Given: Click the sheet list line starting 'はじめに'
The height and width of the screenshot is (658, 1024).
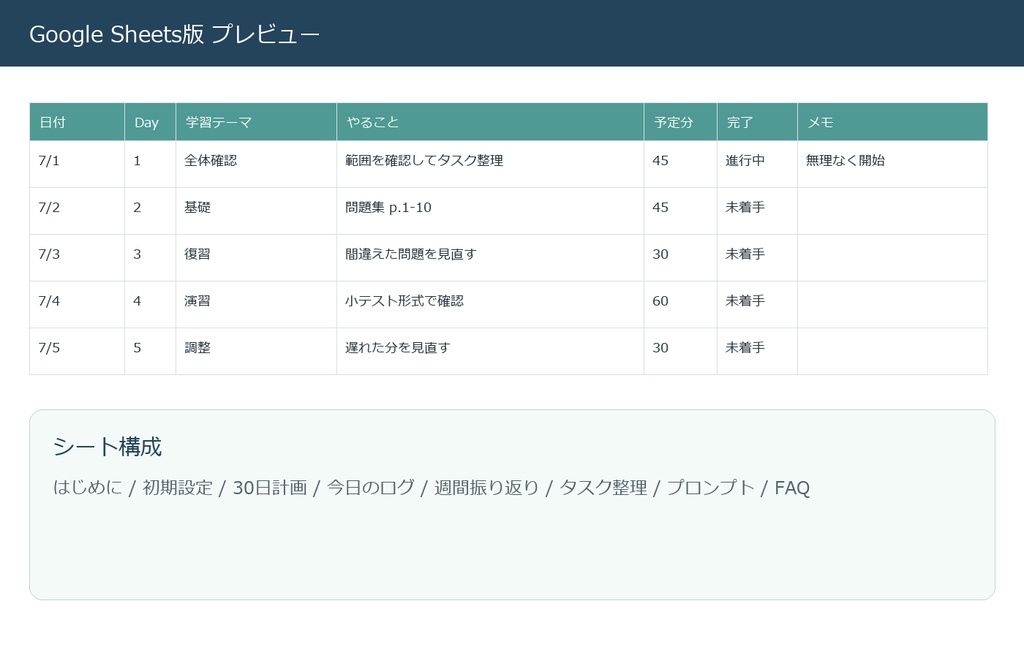Looking at the screenshot, I should click(x=431, y=488).
